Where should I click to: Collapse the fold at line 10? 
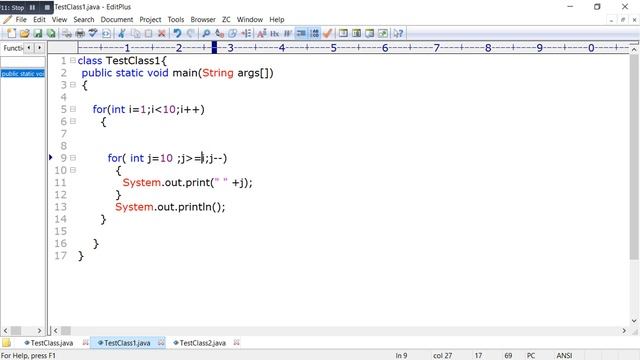pos(73,170)
